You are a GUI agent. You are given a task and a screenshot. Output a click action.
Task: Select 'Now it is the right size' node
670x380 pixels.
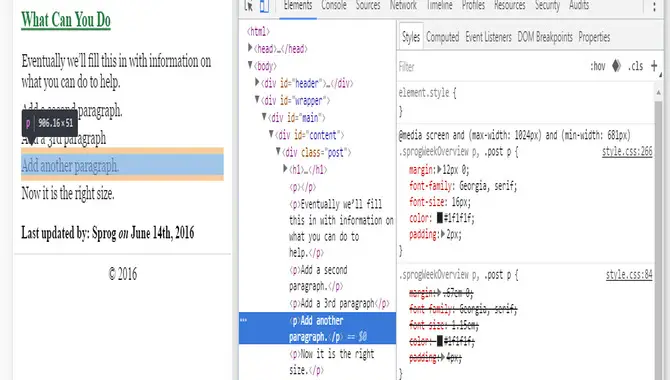pos(332,362)
